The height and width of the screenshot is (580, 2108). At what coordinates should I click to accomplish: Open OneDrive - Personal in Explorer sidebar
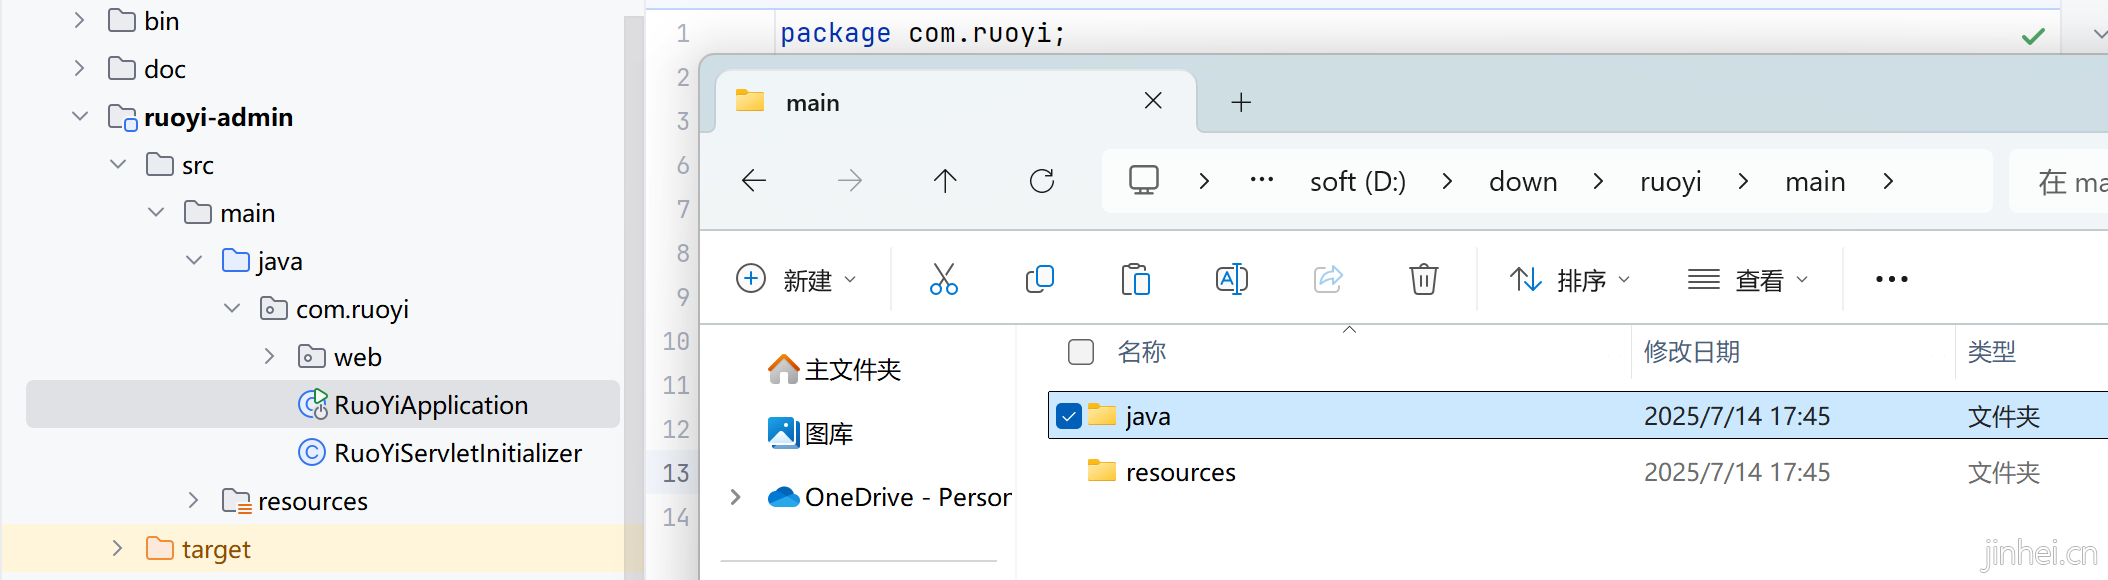pyautogui.click(x=889, y=497)
